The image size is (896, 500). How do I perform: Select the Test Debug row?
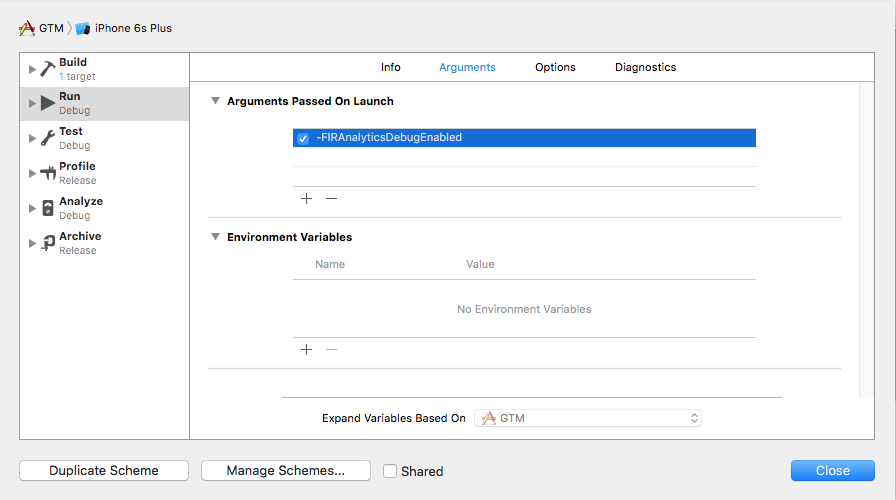coord(105,138)
